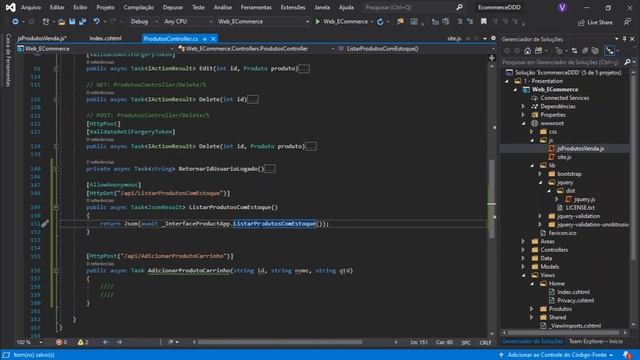The image size is (640, 360).
Task: Open the Any CPU platform dropdown
Action: click(188, 22)
